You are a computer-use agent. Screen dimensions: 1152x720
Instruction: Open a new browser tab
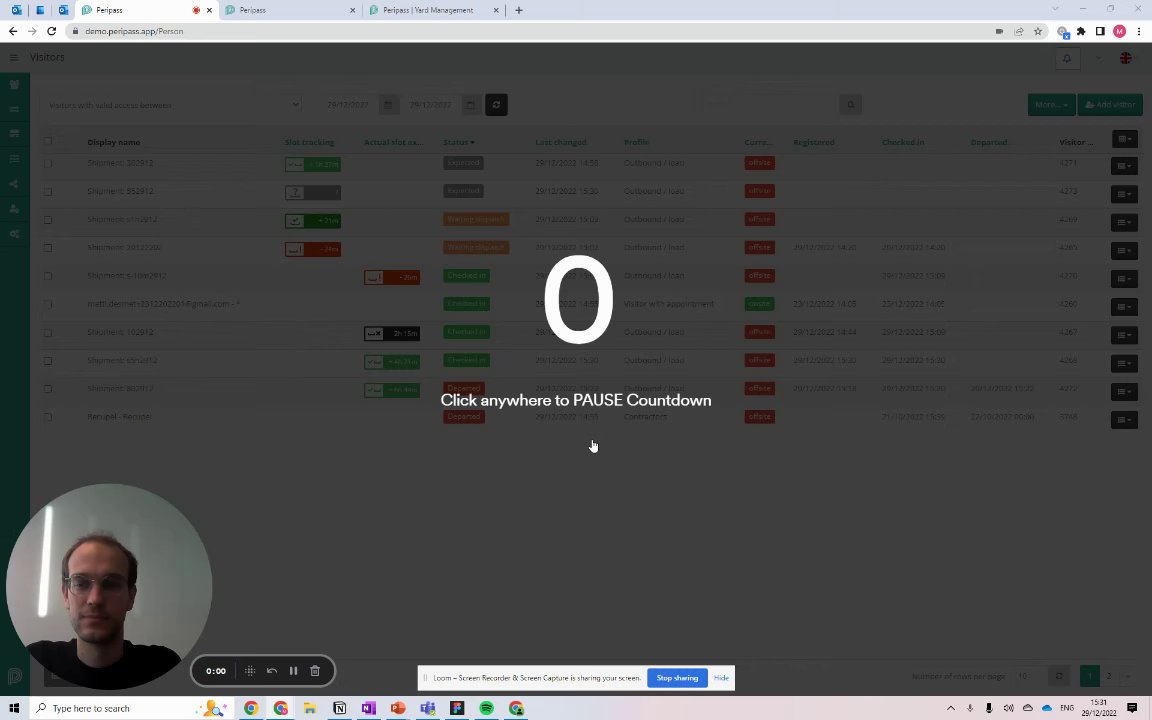pyautogui.click(x=519, y=10)
